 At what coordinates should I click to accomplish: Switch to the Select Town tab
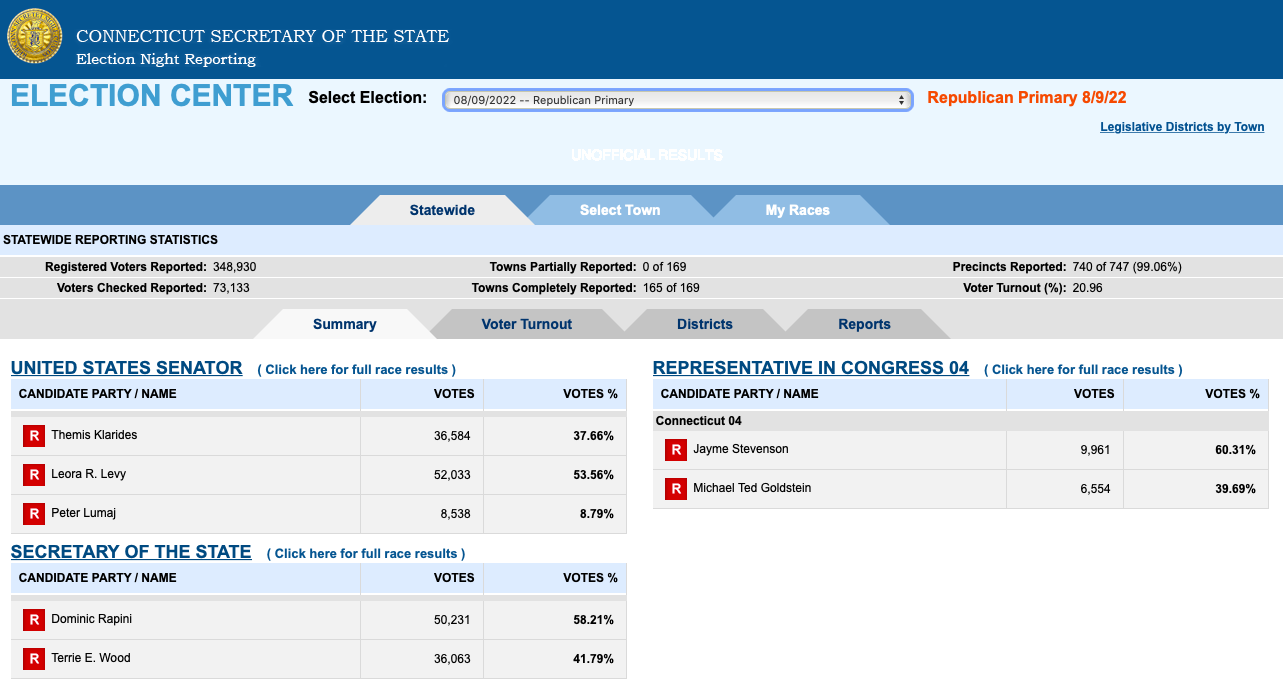coord(620,209)
